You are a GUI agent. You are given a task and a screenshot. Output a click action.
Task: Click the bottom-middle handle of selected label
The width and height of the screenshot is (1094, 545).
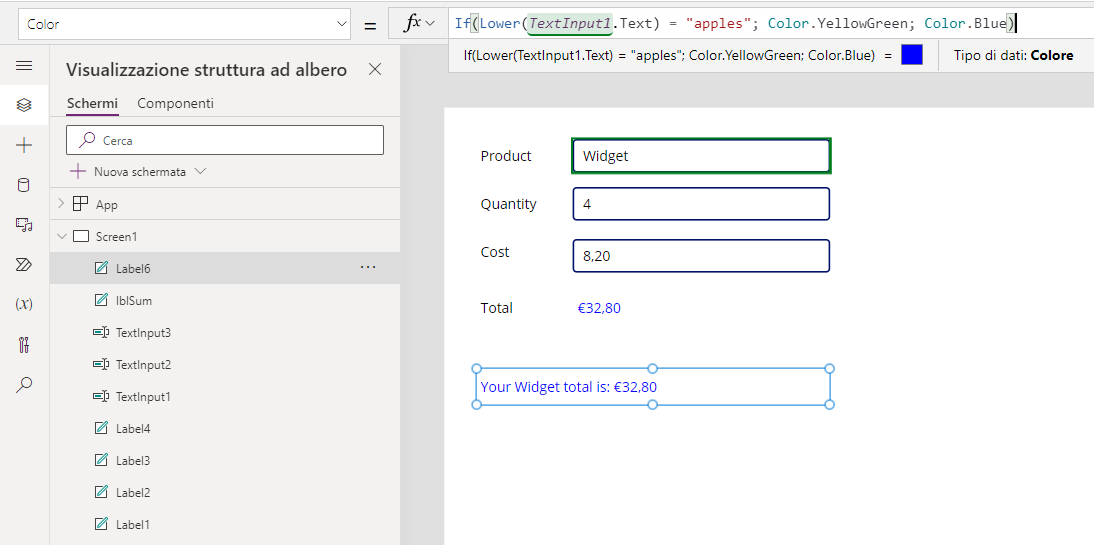point(653,405)
